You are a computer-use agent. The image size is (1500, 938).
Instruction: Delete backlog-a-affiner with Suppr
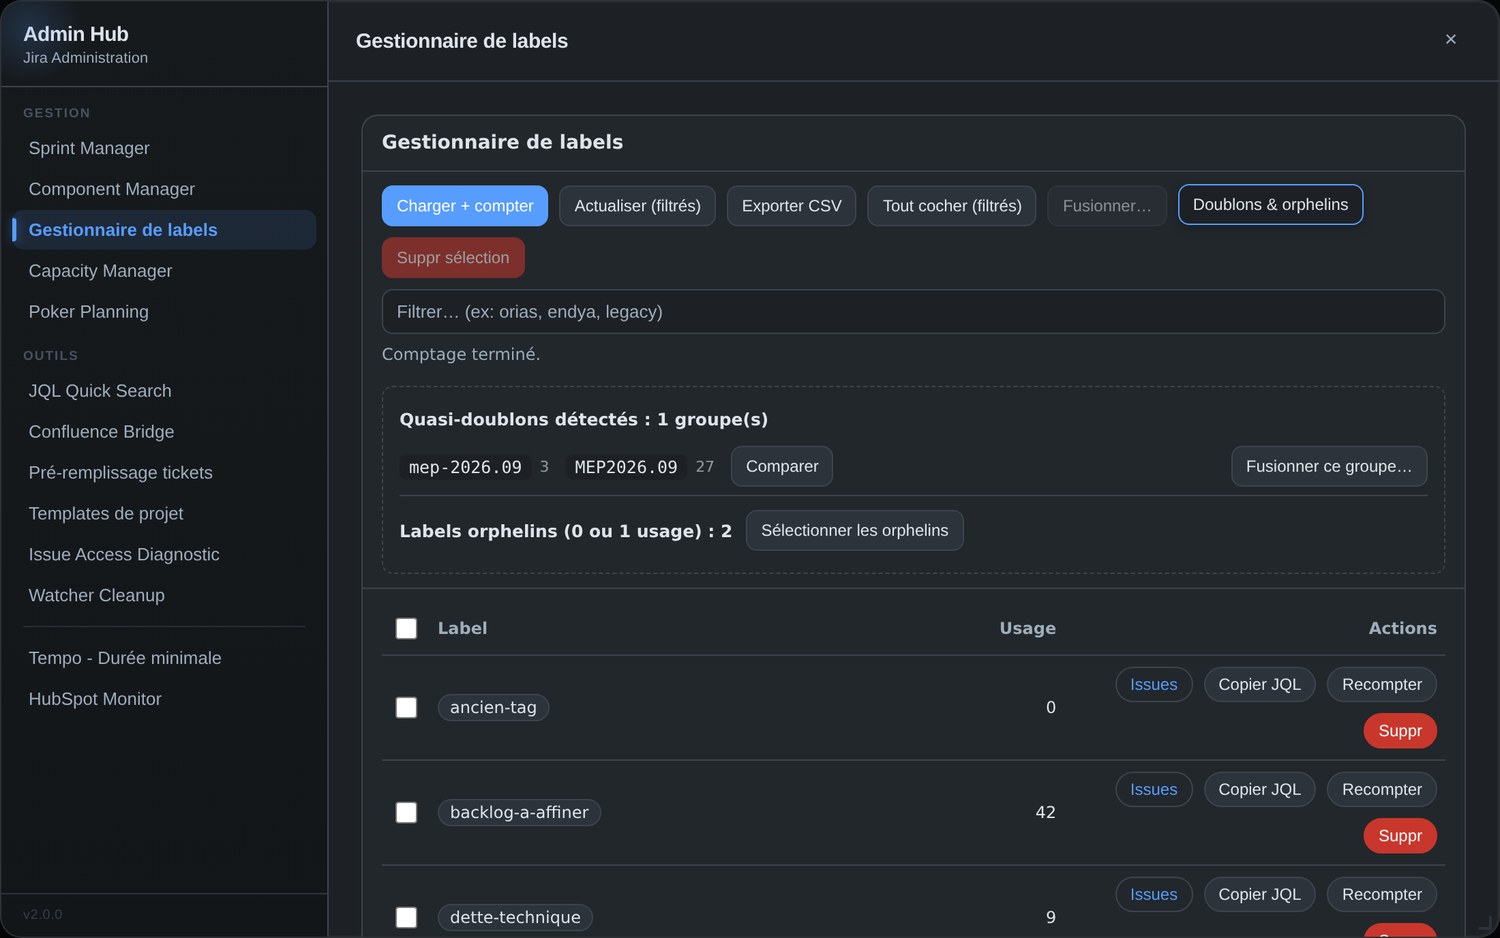coord(1400,836)
